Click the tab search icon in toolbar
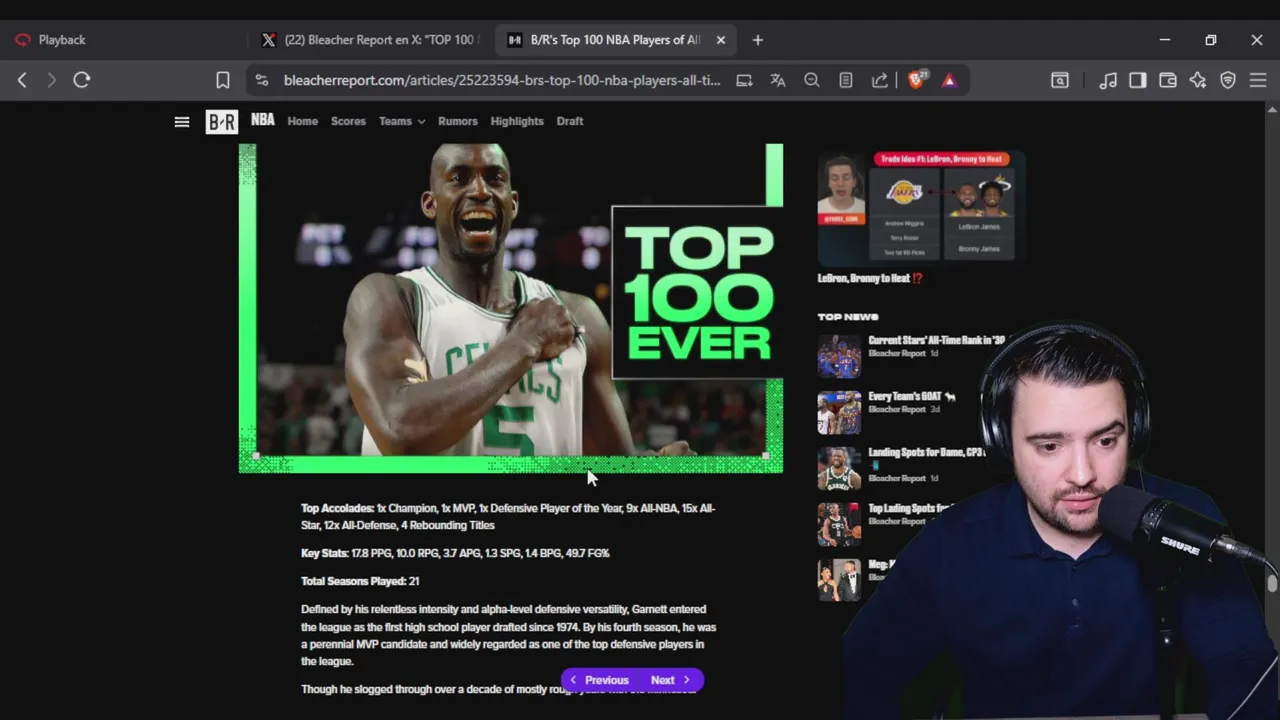Image resolution: width=1280 pixels, height=720 pixels. pos(1060,80)
